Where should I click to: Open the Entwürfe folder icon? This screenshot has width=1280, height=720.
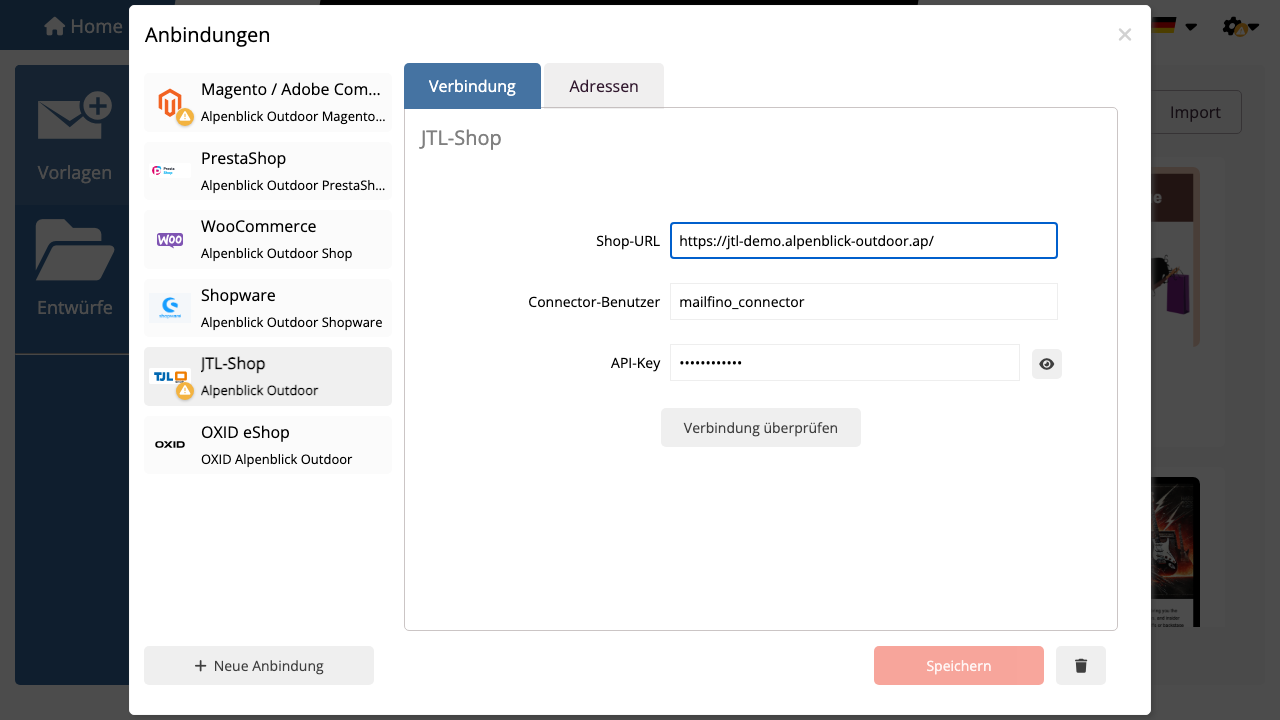75,250
